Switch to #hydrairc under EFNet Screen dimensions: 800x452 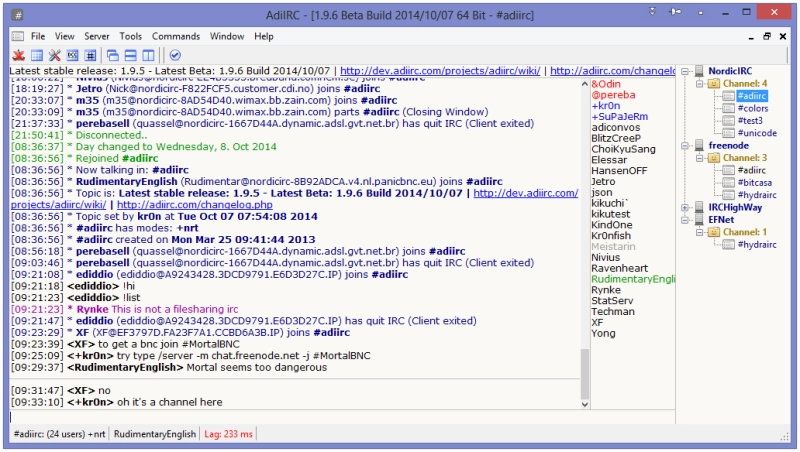(757, 245)
